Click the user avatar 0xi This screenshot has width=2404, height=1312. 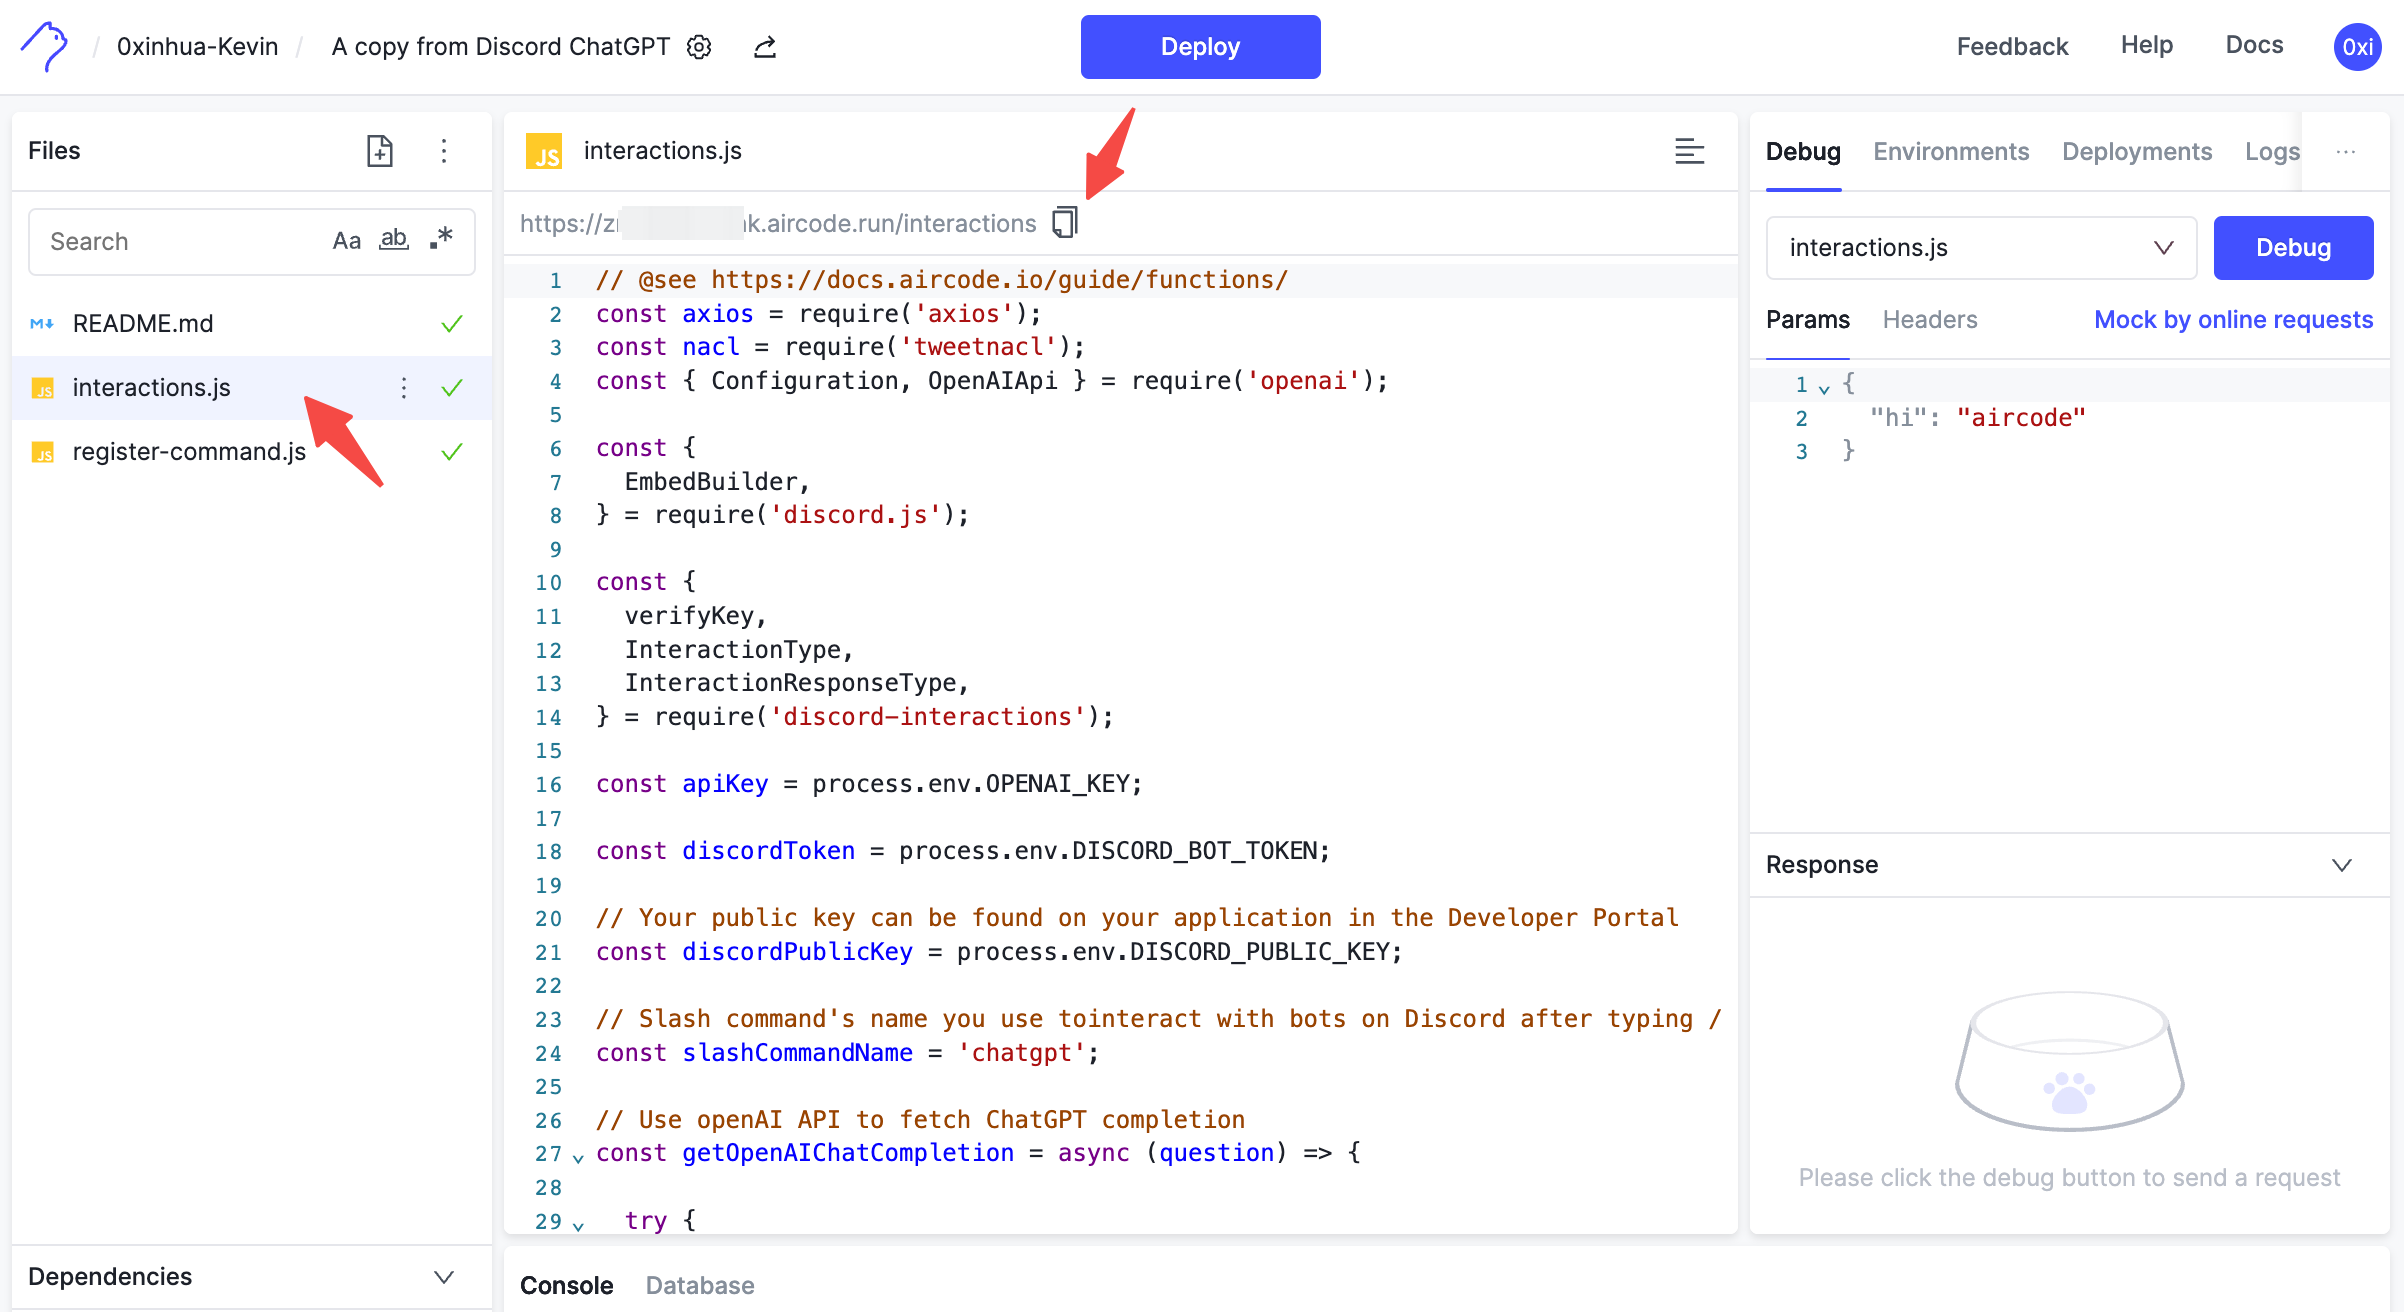(x=2357, y=47)
